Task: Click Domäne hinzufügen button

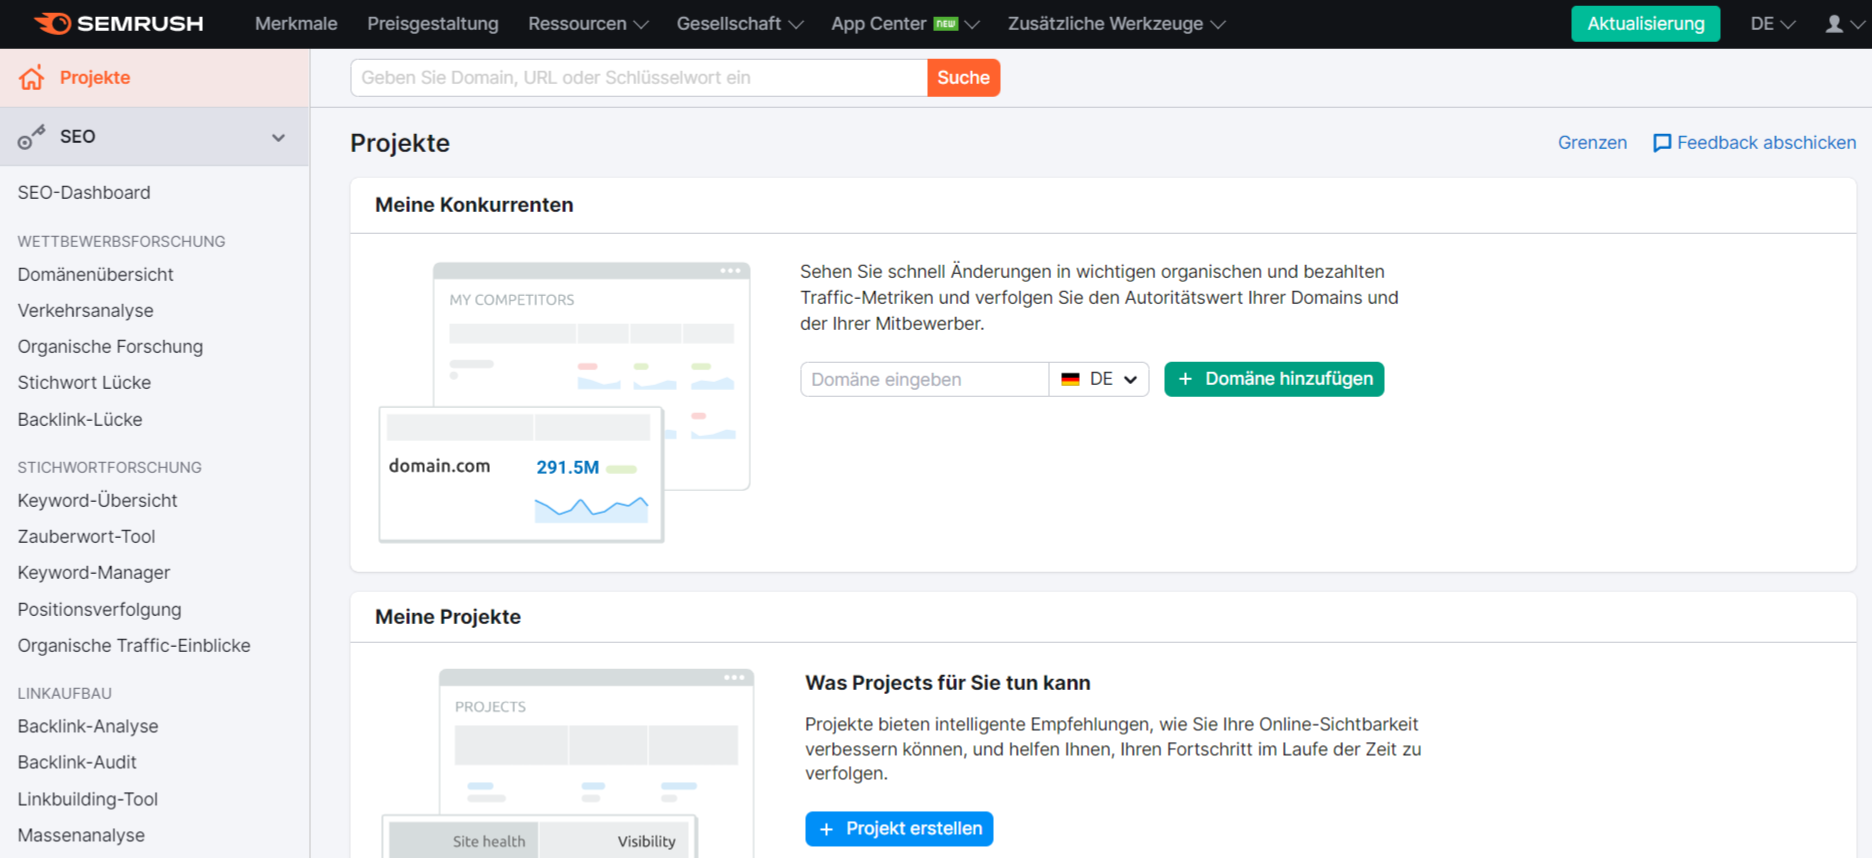Action: pyautogui.click(x=1274, y=379)
